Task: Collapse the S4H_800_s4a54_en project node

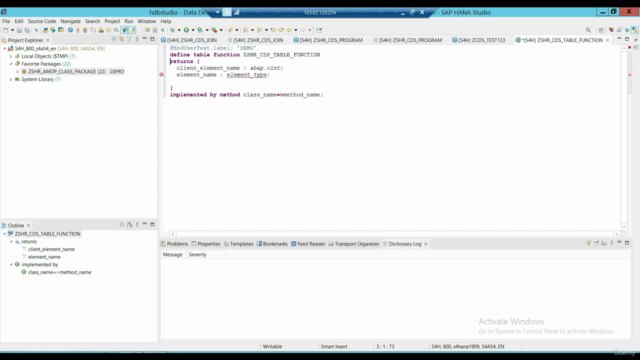Action: [4, 49]
